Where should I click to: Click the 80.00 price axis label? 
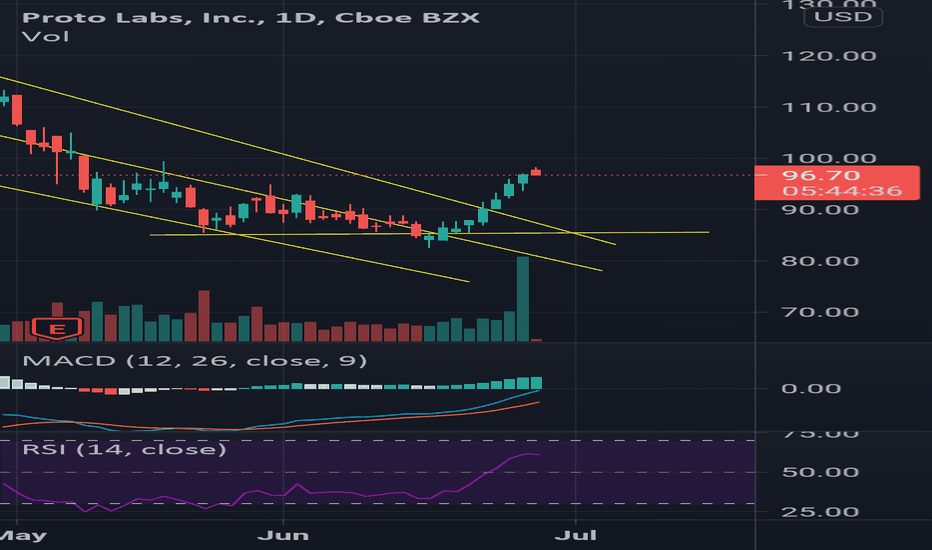[820, 261]
